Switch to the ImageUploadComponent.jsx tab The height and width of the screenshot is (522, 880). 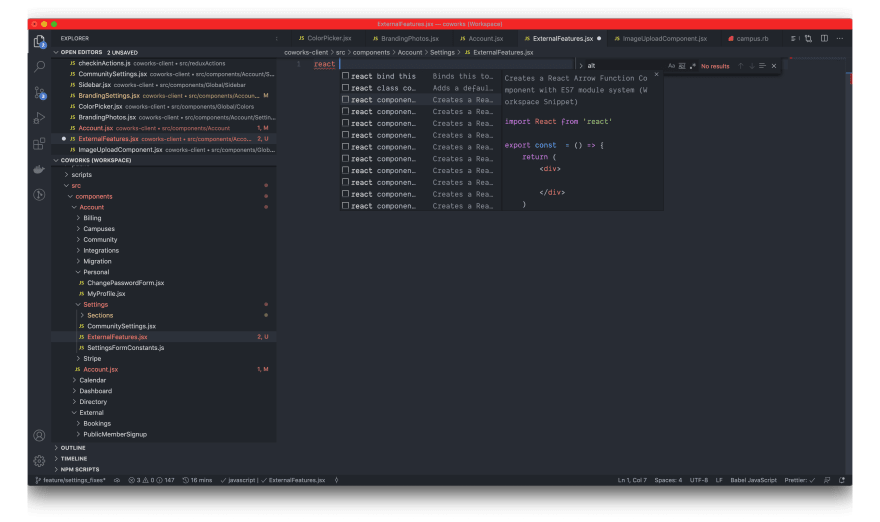pos(661,38)
